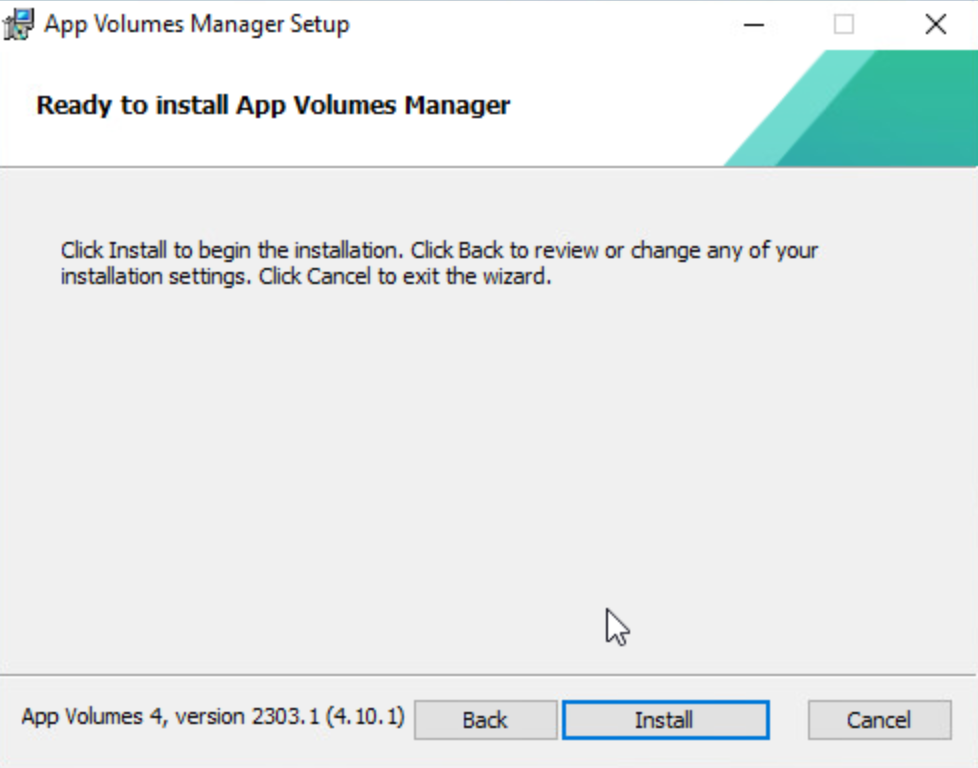Minimize the App Volumes Manager Setup window
This screenshot has height=768, width=978.
click(x=752, y=24)
